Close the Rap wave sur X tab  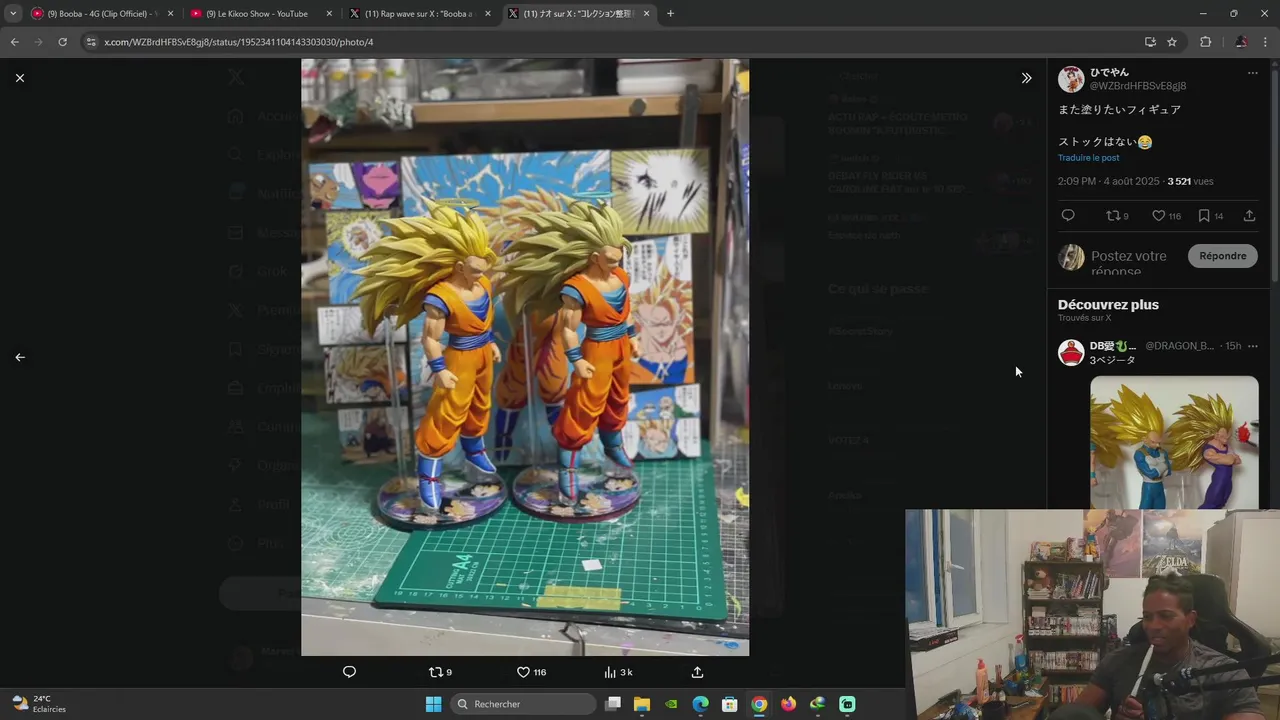tap(488, 14)
